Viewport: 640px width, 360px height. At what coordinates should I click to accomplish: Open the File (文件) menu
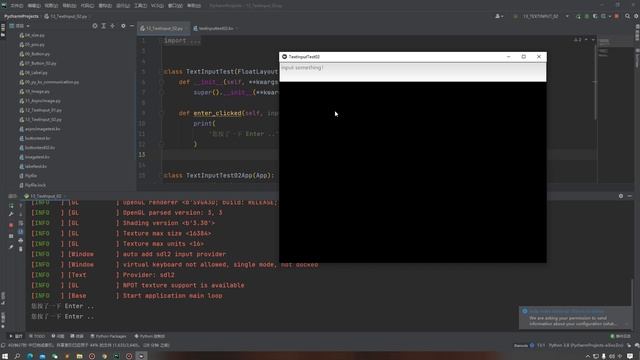[x=17, y=6]
